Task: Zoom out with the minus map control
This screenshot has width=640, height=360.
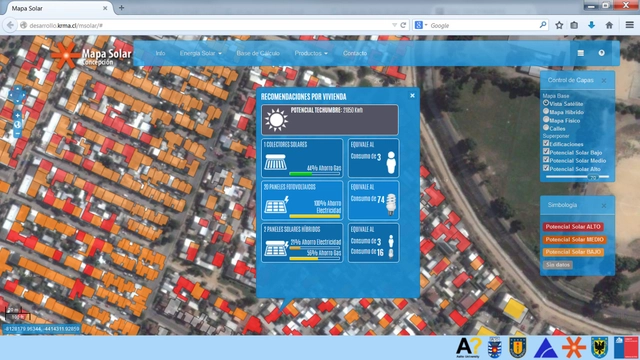Action: 17,133
